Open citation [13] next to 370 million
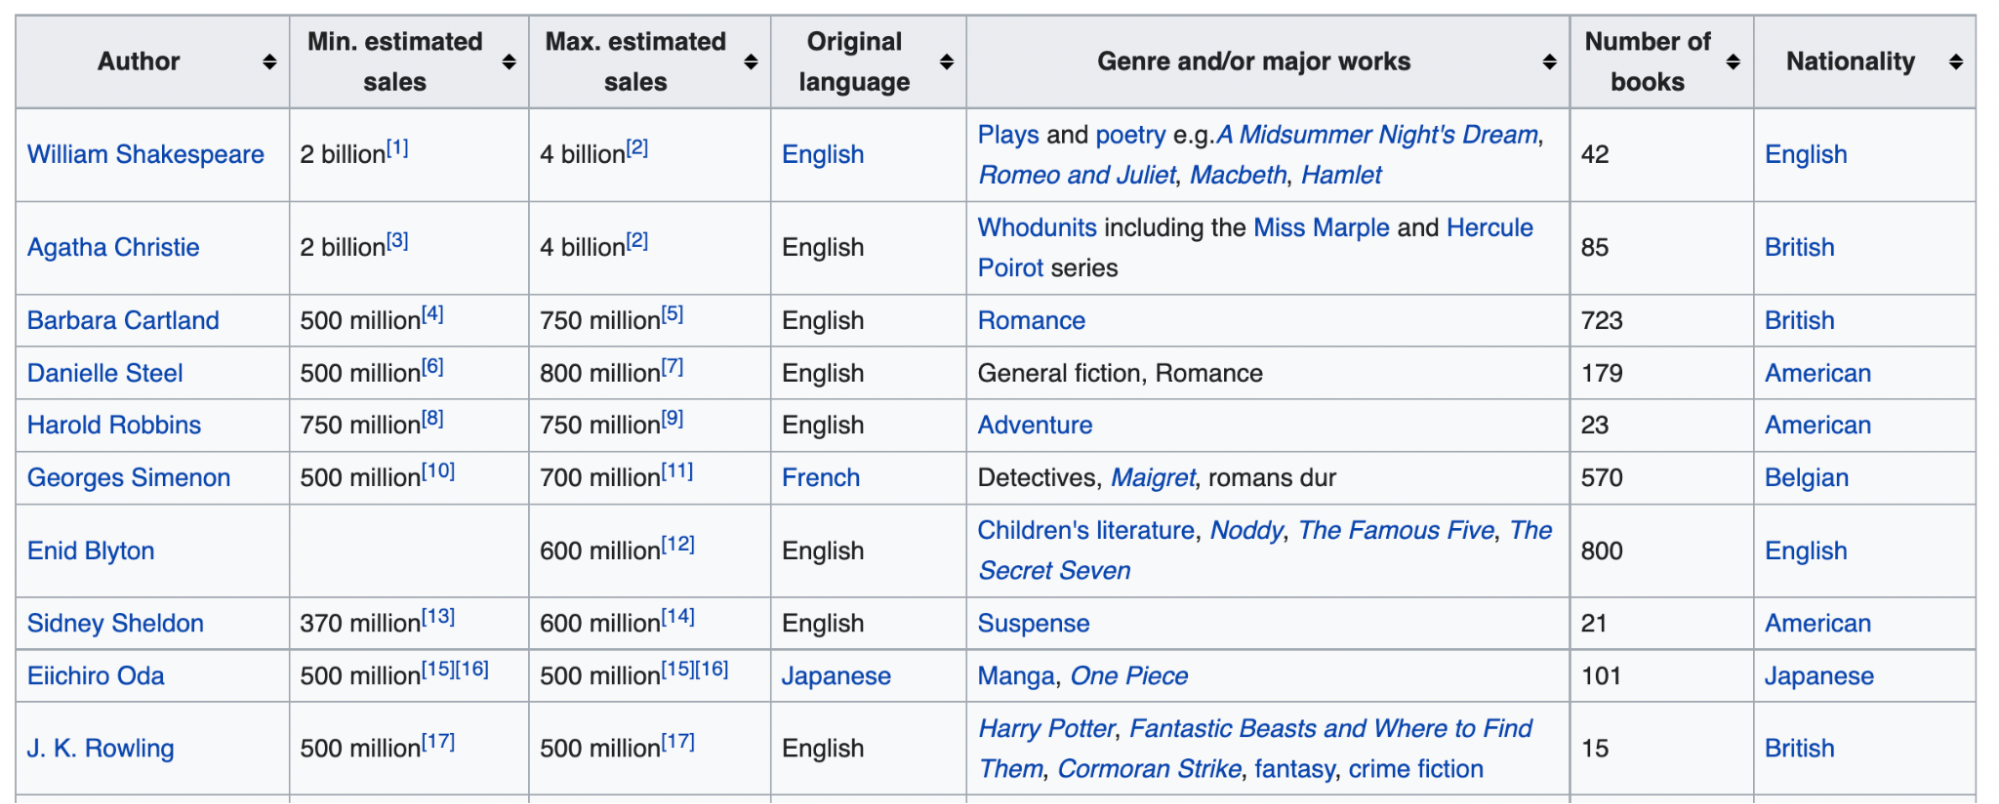1999x804 pixels. coord(438,617)
